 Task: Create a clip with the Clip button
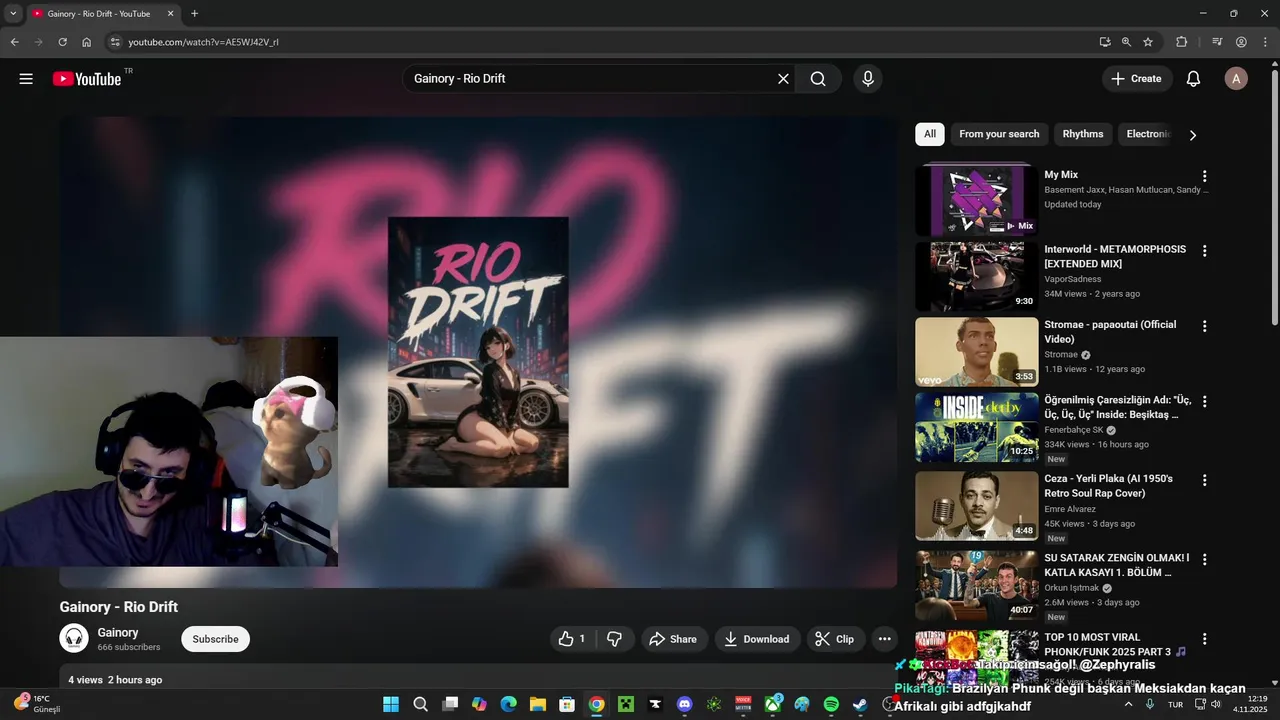835,639
